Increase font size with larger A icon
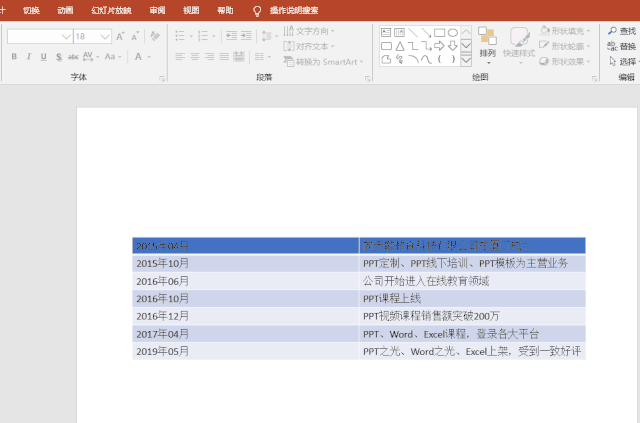 coord(120,36)
